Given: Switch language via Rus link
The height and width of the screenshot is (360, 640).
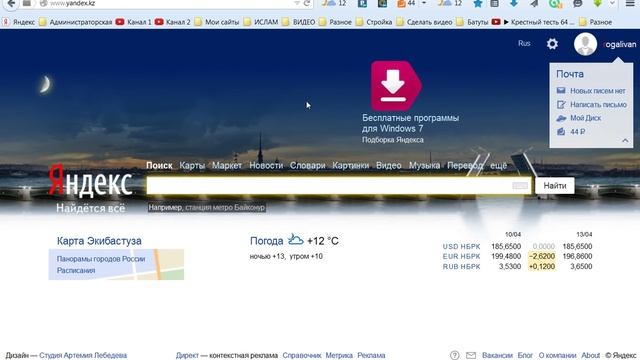Looking at the screenshot, I should (524, 43).
